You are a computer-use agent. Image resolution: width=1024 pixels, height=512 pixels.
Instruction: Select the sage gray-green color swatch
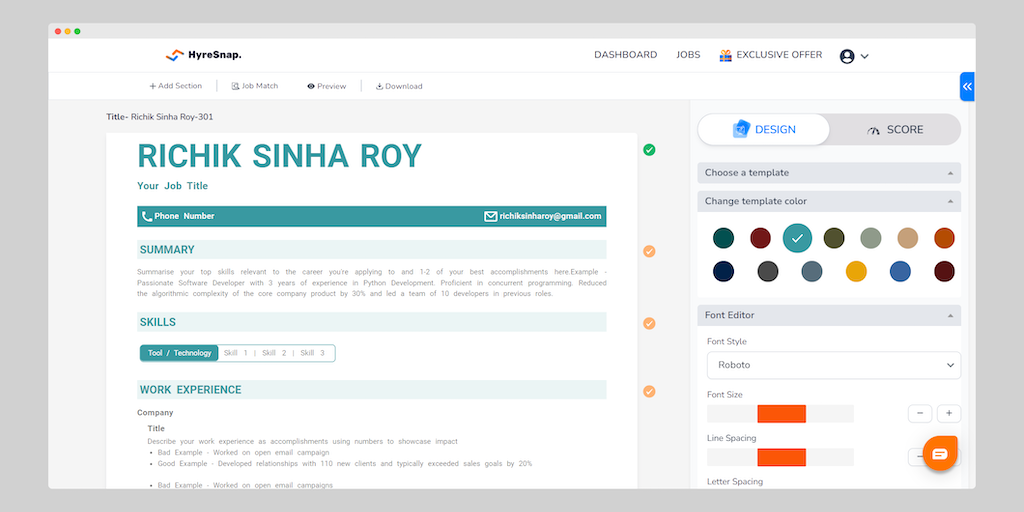coord(871,238)
